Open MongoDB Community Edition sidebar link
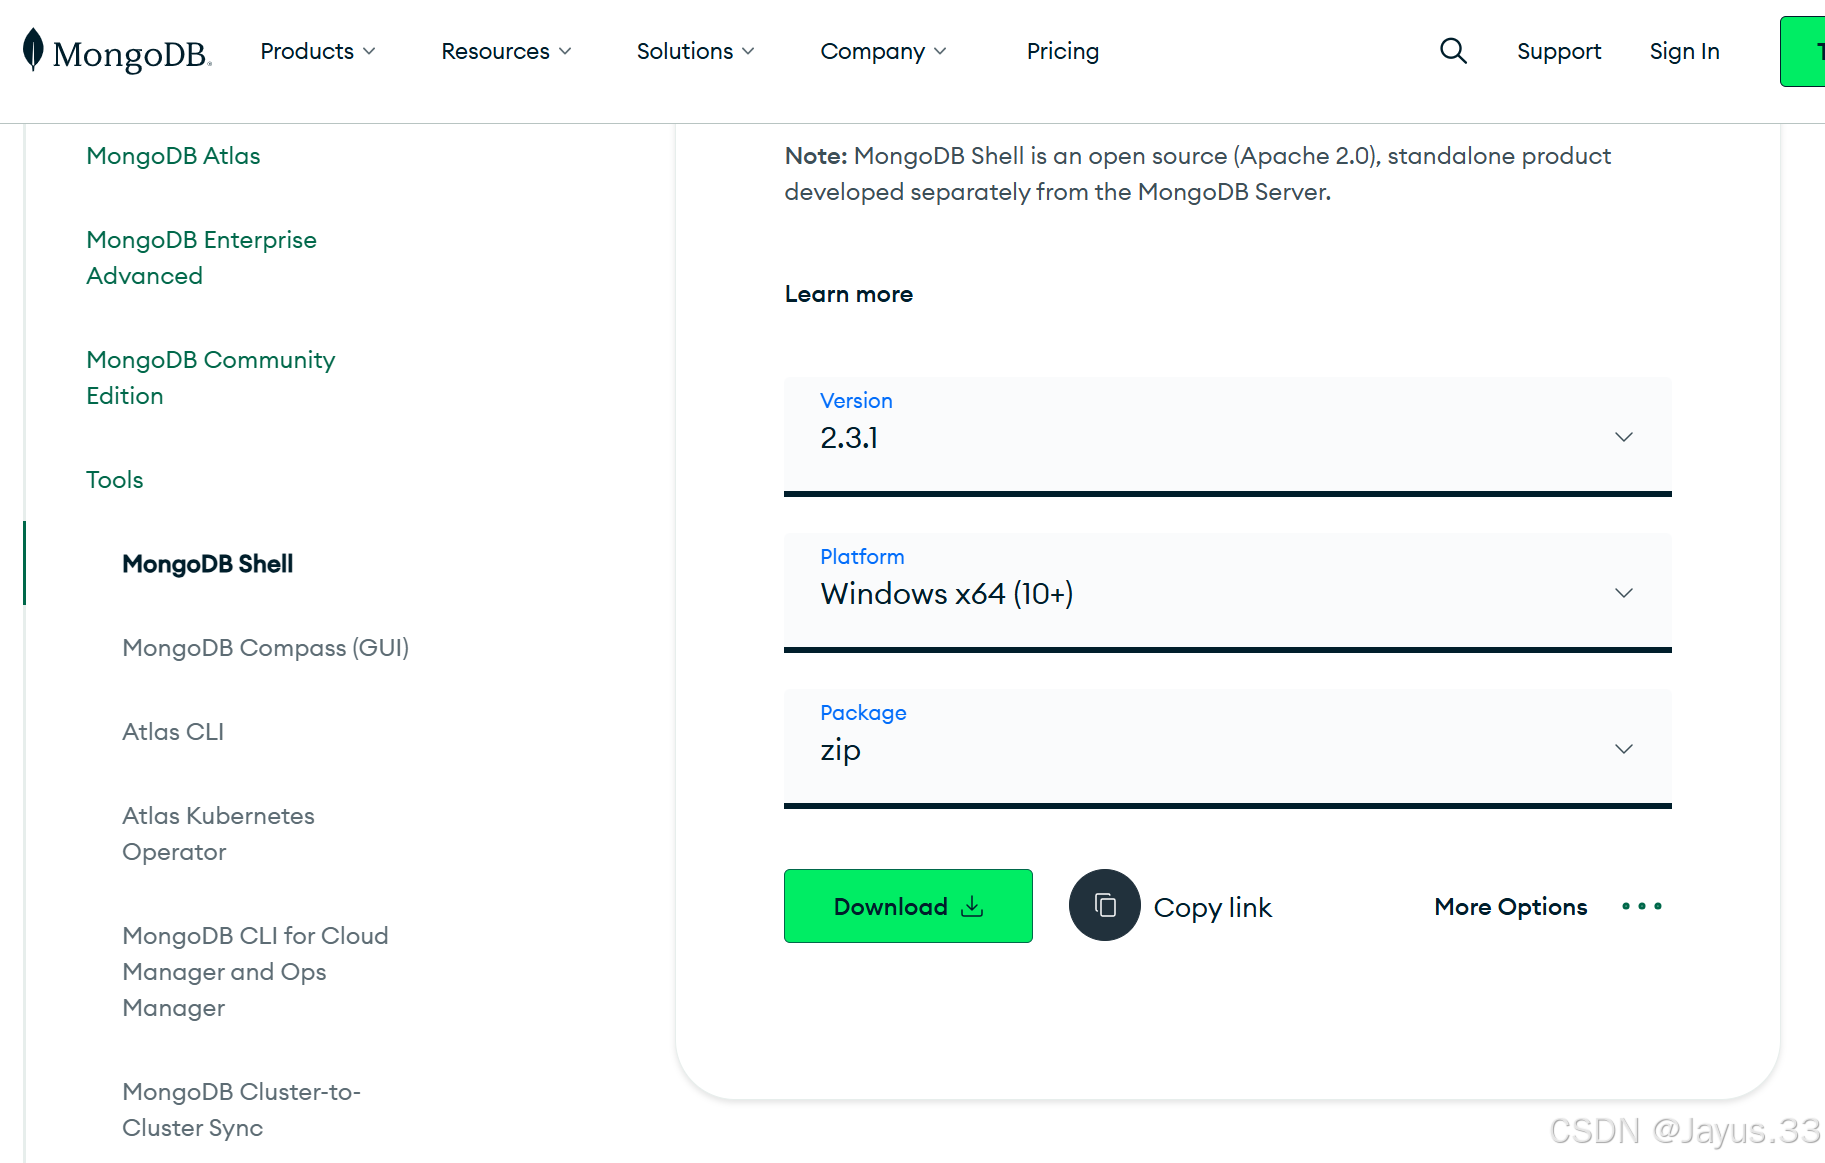Image resolution: width=1825 pixels, height=1163 pixels. click(x=210, y=378)
